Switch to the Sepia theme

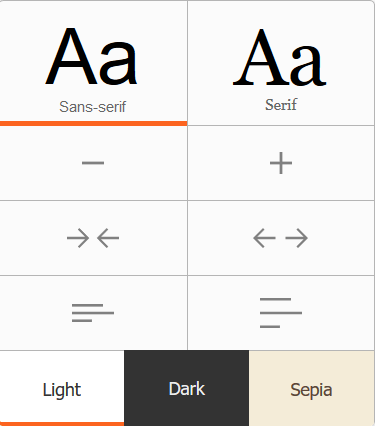click(312, 388)
